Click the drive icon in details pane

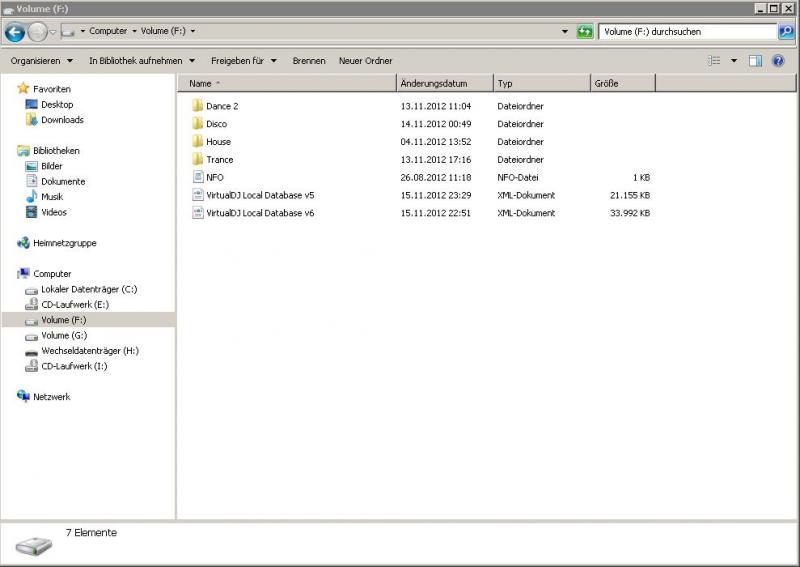34,545
